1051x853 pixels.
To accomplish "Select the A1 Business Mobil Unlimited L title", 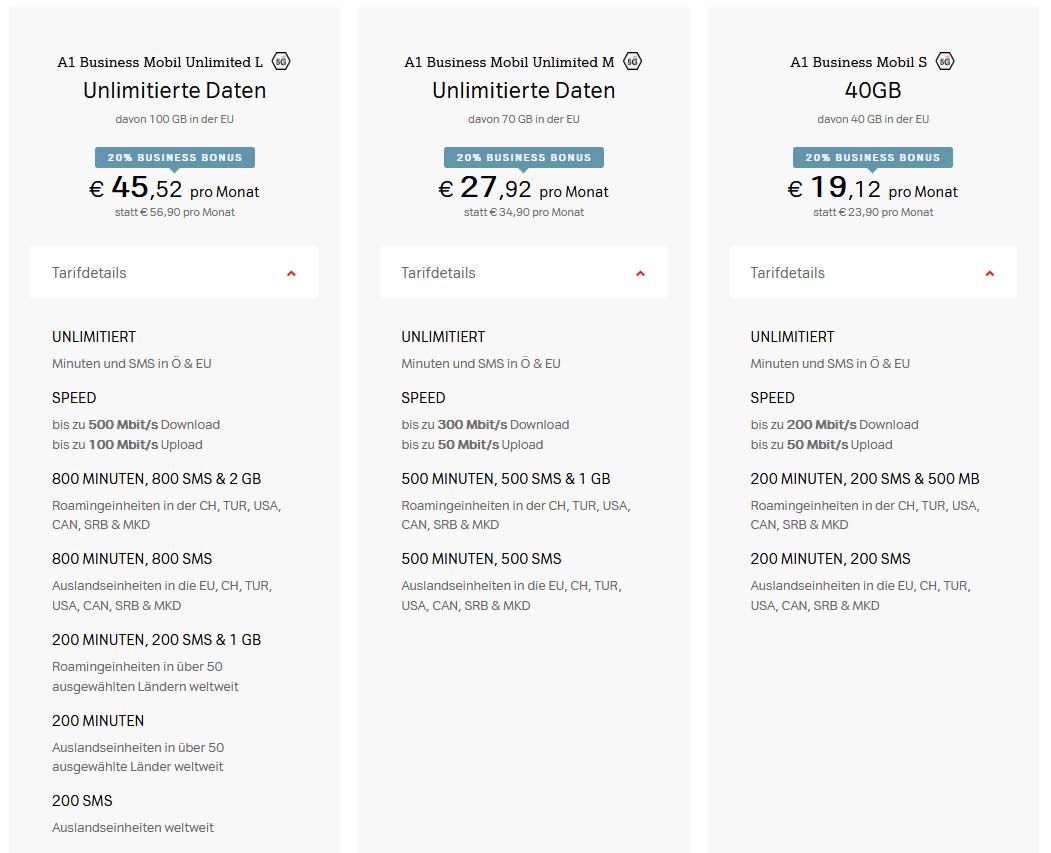I will pos(160,62).
